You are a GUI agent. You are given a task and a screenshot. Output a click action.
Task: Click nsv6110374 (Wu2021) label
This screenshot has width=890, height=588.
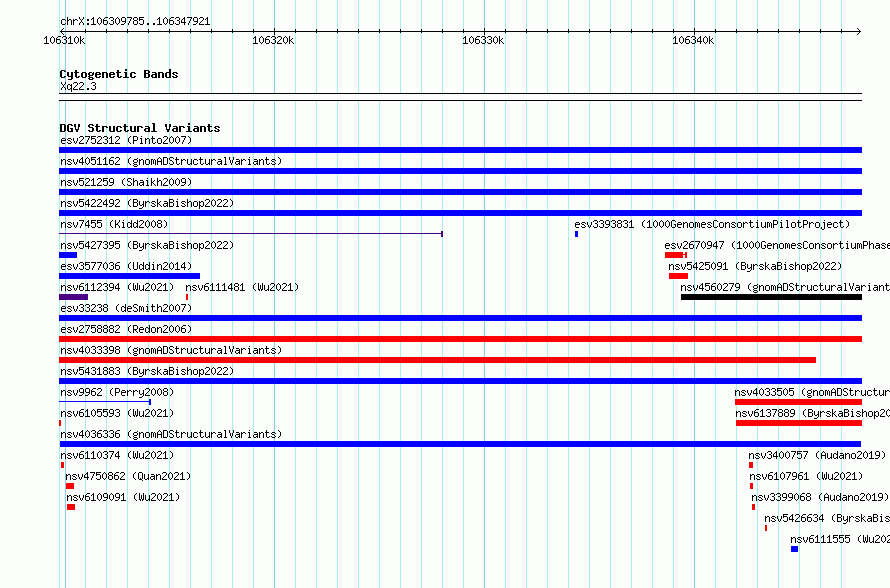click(x=117, y=455)
